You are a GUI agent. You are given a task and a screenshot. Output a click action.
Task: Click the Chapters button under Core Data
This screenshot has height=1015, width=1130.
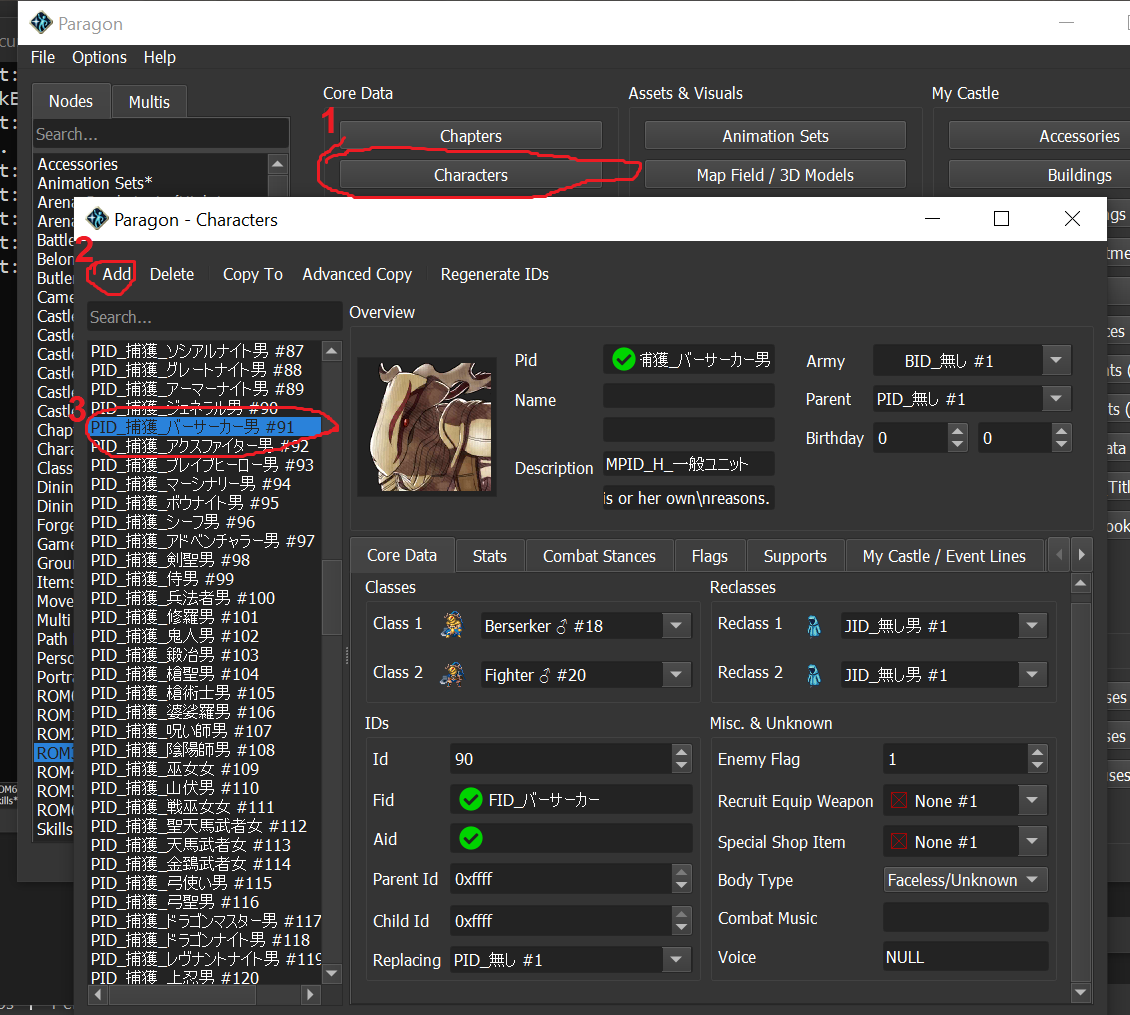pos(471,136)
